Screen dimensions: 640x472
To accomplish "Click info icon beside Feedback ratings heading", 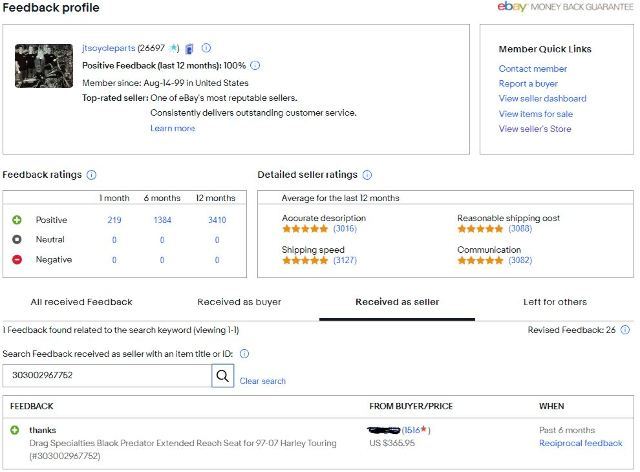I will [92, 175].
